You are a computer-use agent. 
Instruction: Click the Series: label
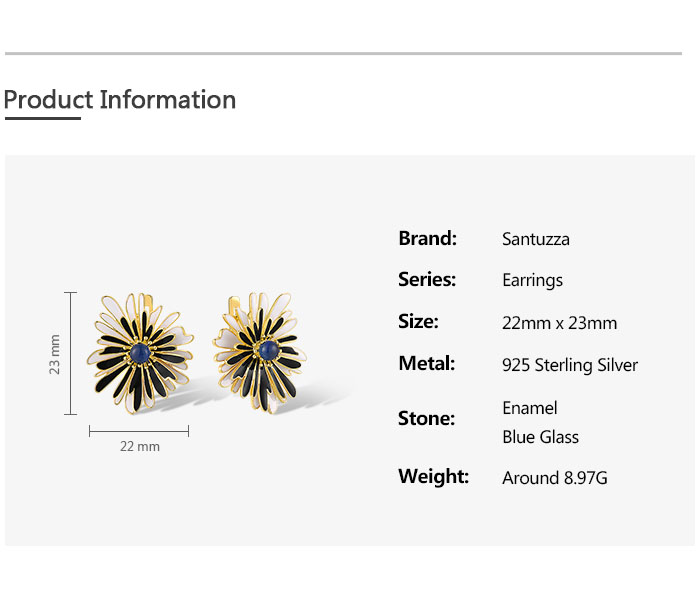(426, 280)
